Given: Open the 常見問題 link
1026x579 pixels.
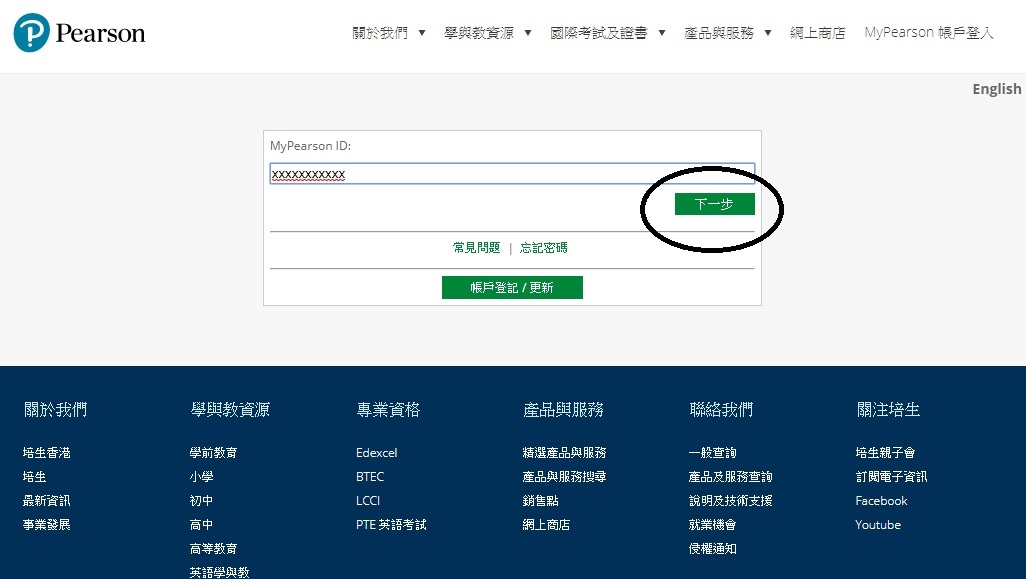Looking at the screenshot, I should pyautogui.click(x=476, y=248).
